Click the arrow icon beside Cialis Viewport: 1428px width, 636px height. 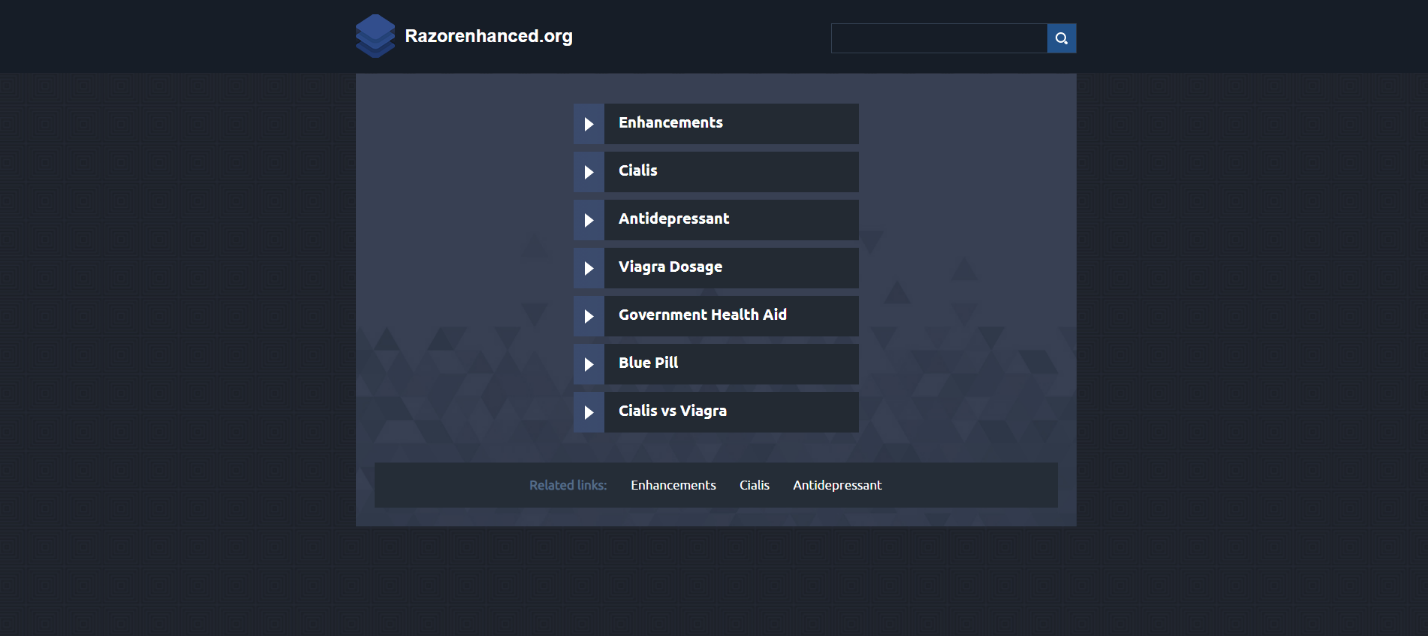tap(589, 172)
